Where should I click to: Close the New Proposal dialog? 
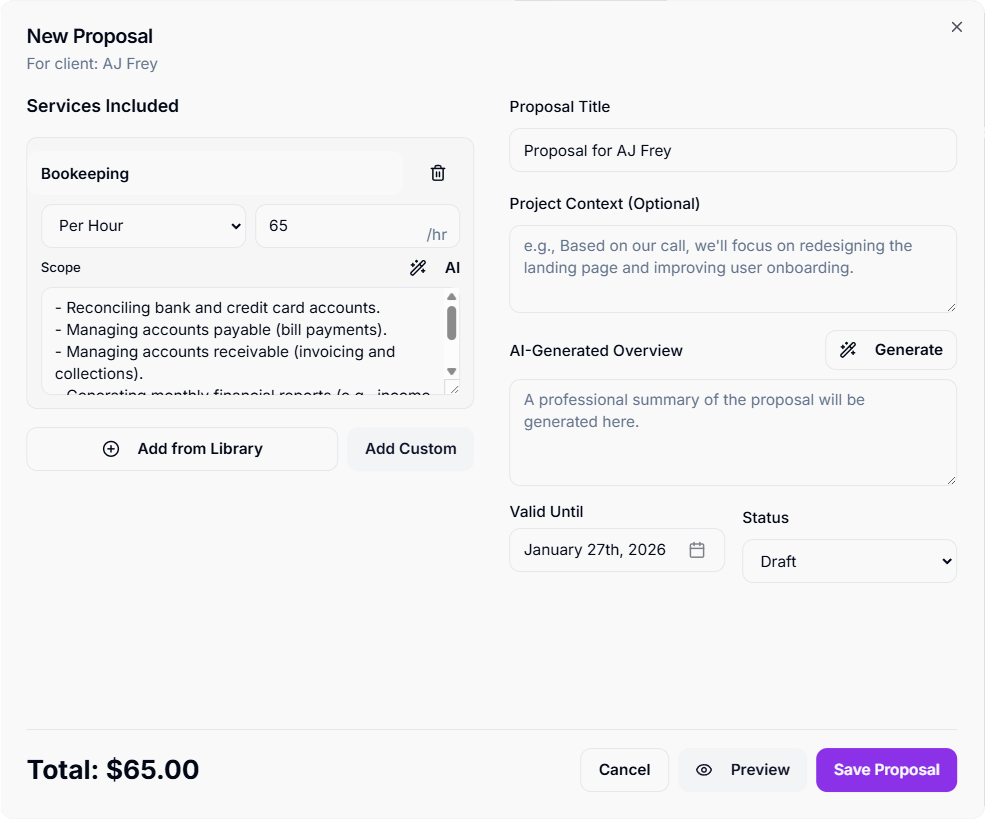pos(957,27)
